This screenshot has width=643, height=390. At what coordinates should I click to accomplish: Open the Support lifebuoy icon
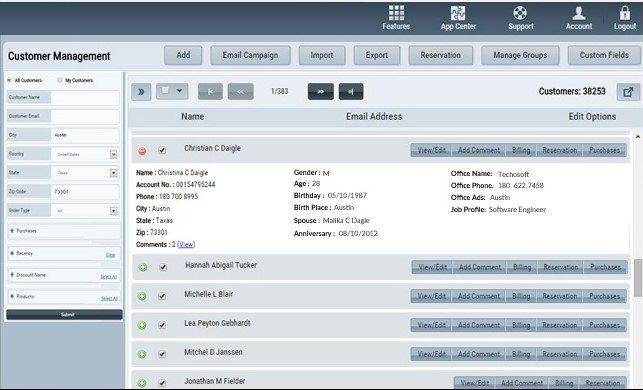(520, 13)
